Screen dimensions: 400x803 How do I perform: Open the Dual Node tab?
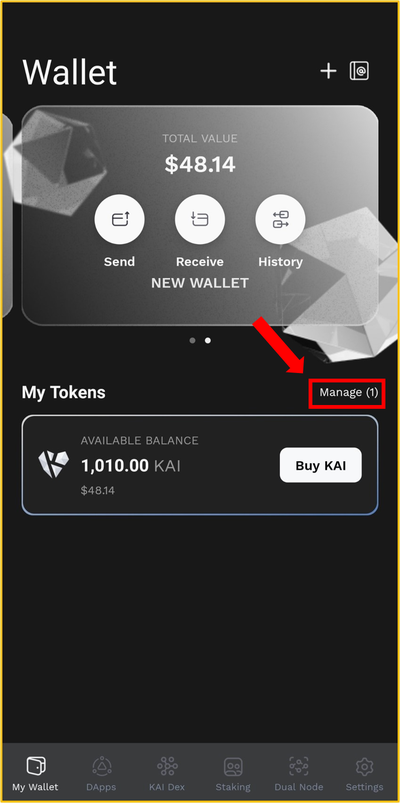pos(299,774)
